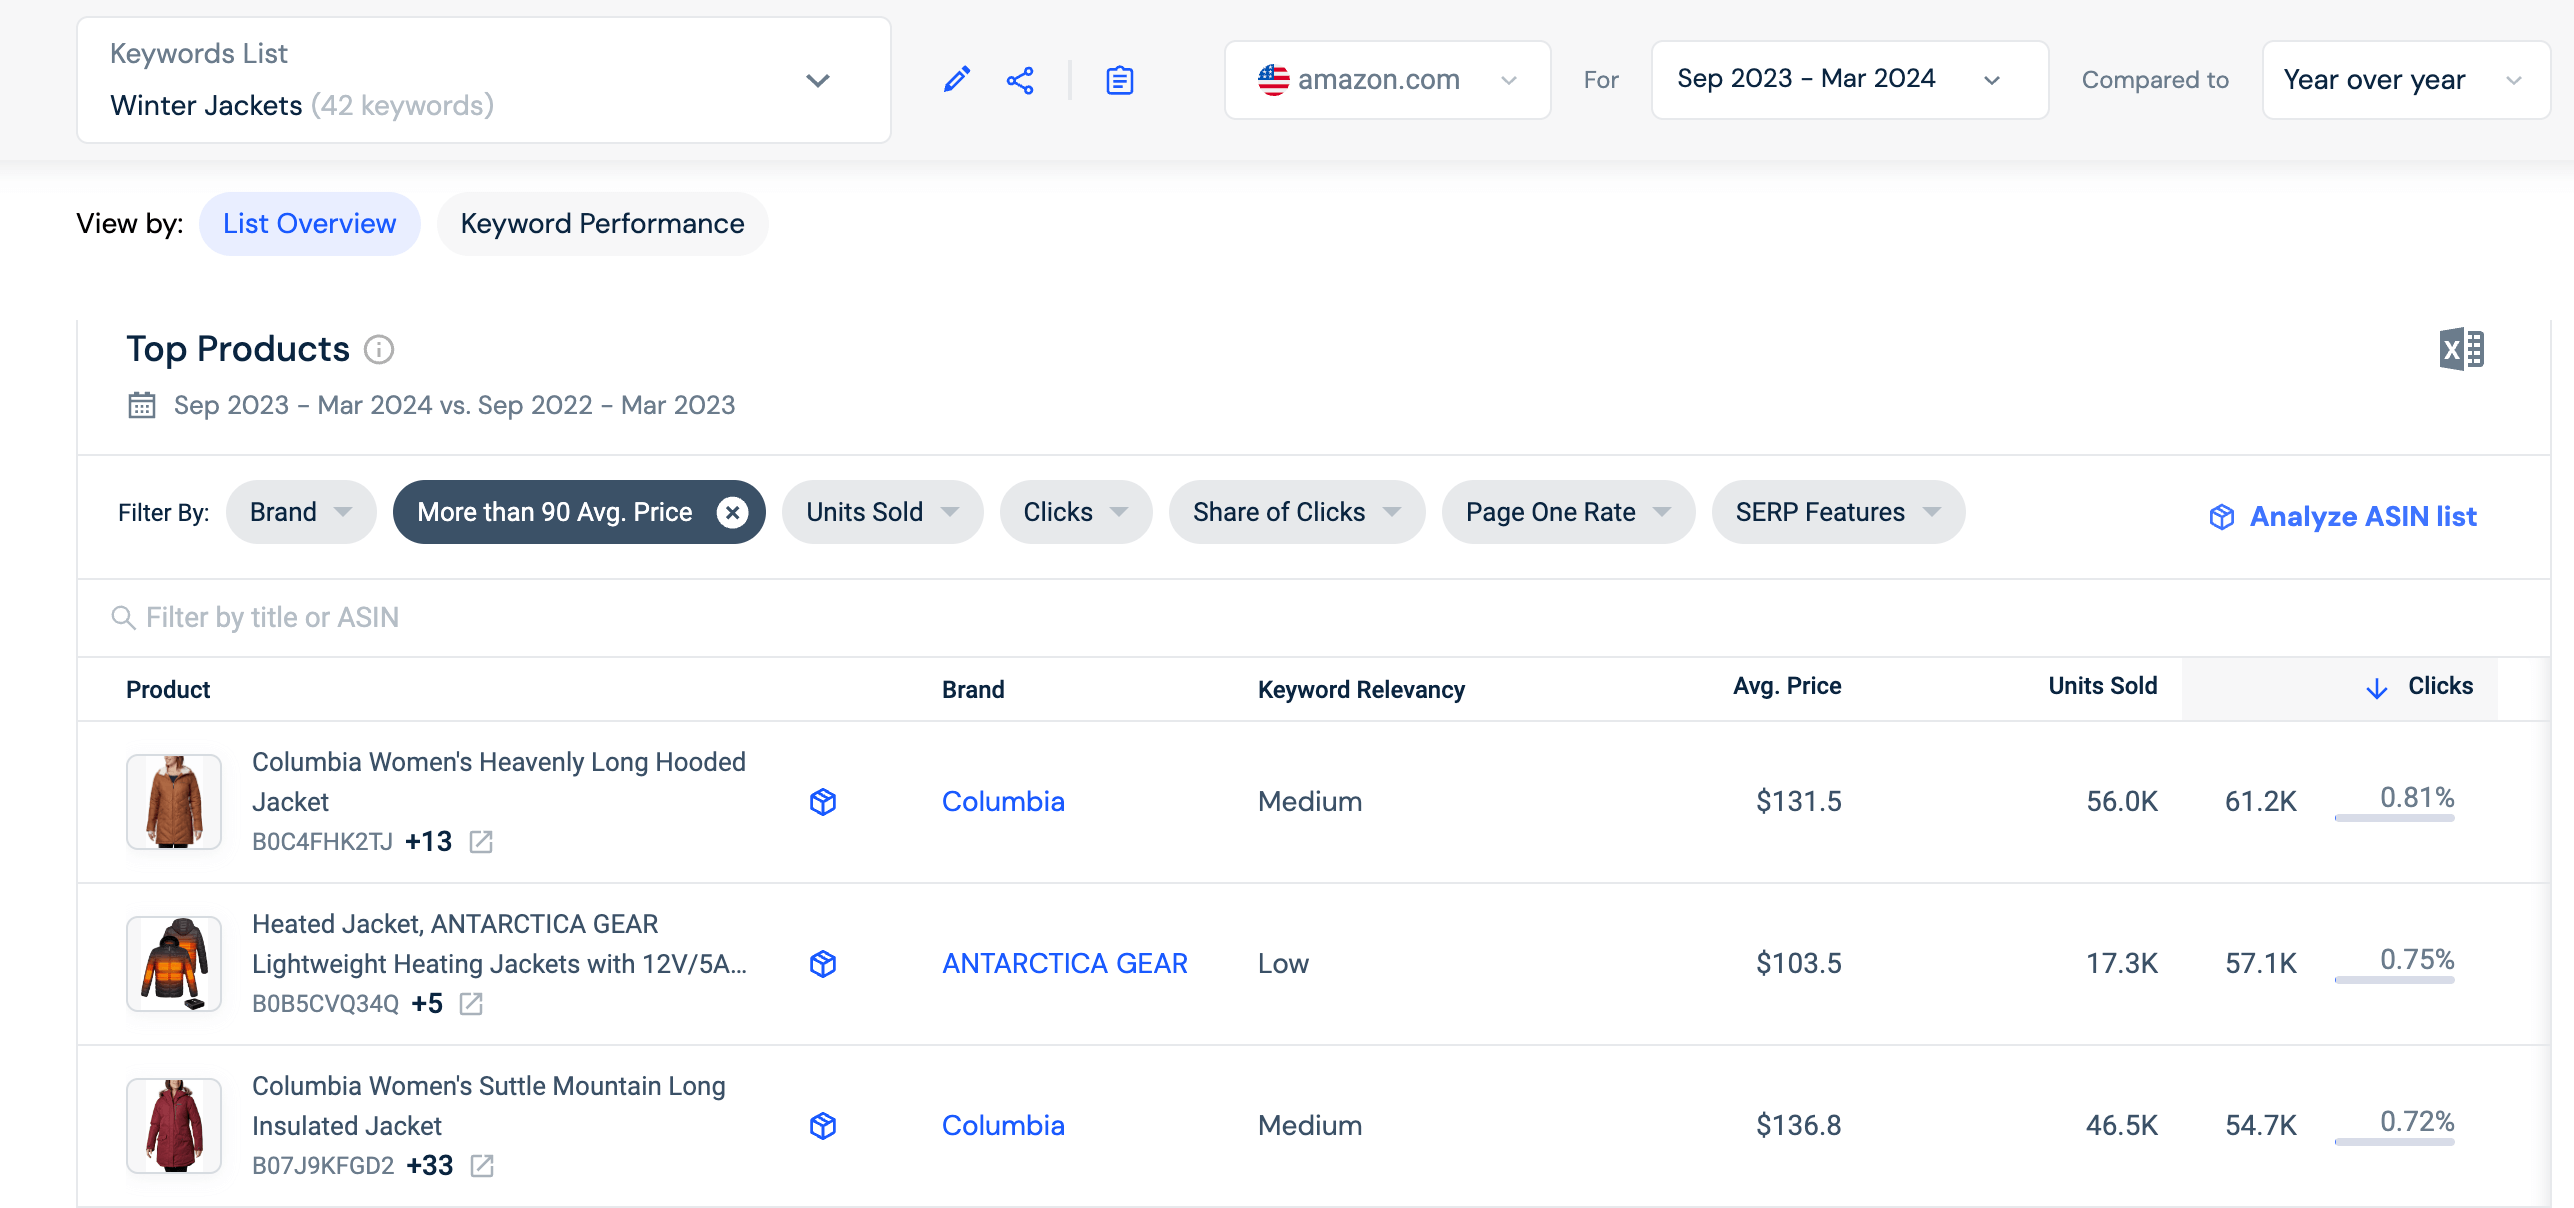The image size is (2574, 1208).
Task: Click Heated Jacket, ANTARCTICA GEAR product title
Action: (x=499, y=944)
